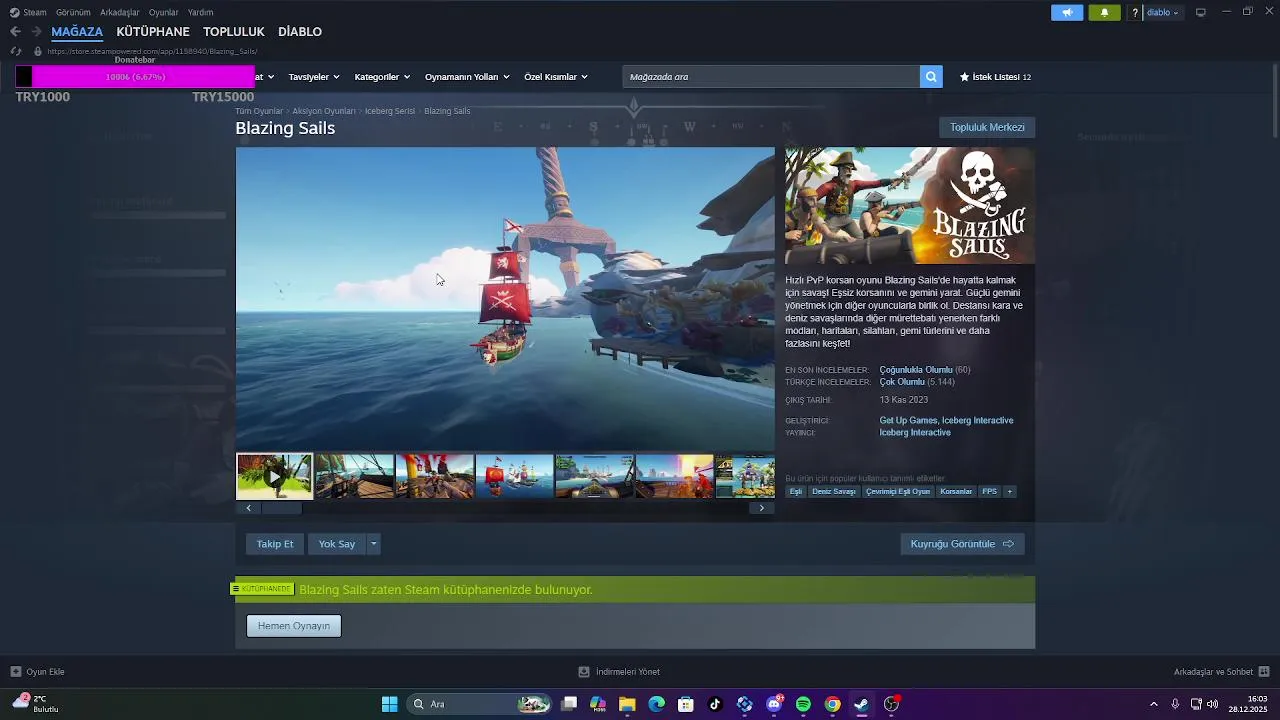Open the diablo account dropdown

point(1162,12)
